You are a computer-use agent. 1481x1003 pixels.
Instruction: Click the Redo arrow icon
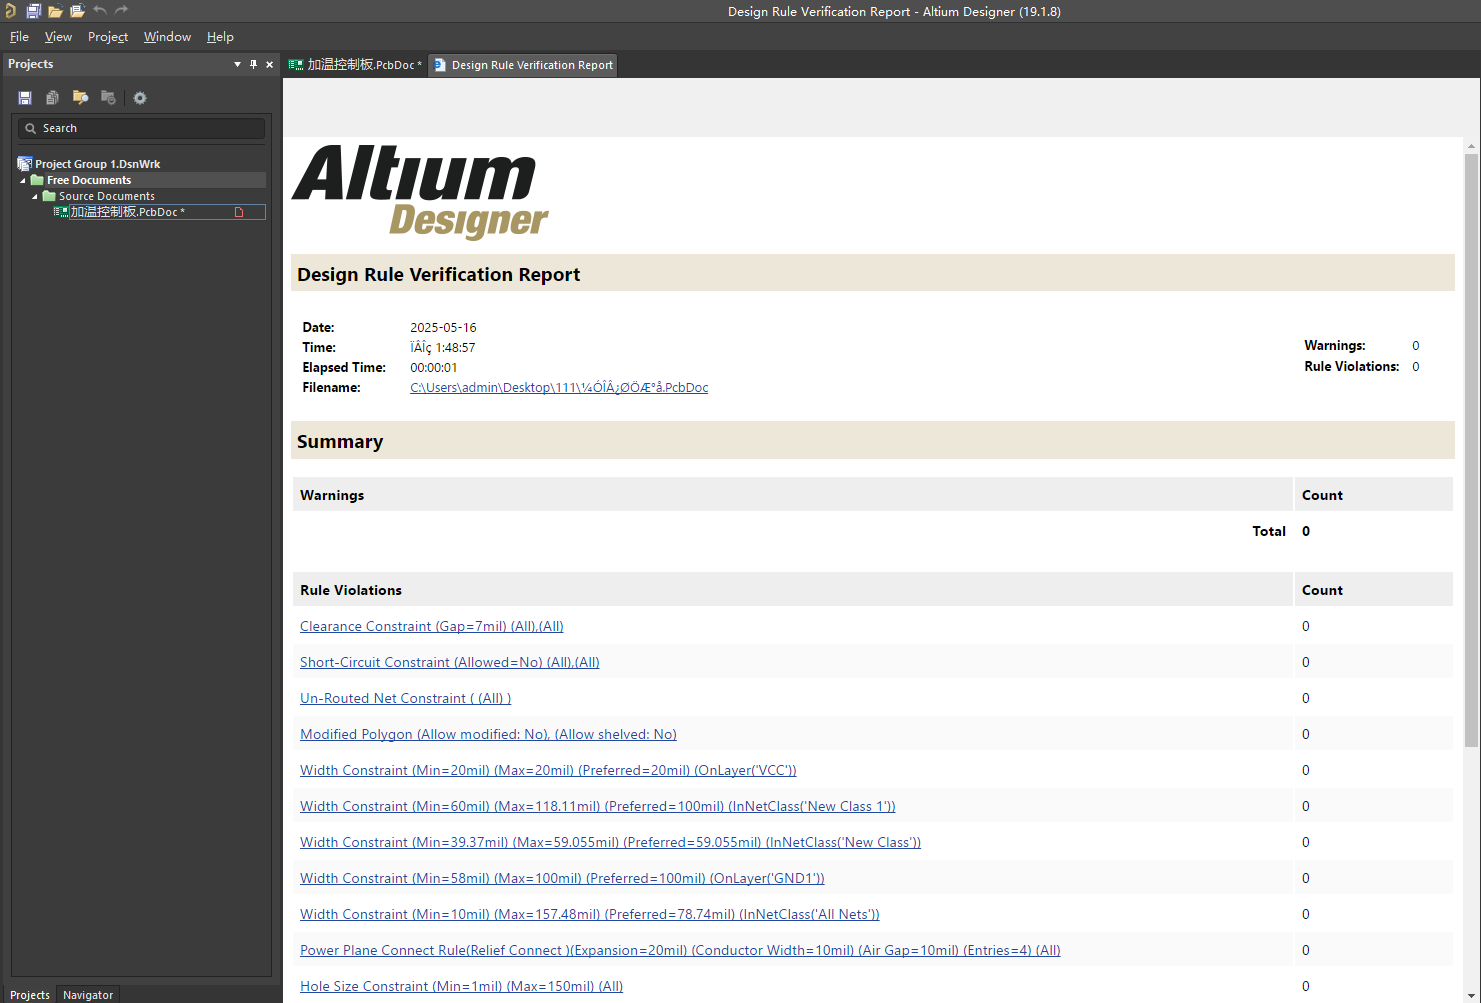(x=122, y=11)
